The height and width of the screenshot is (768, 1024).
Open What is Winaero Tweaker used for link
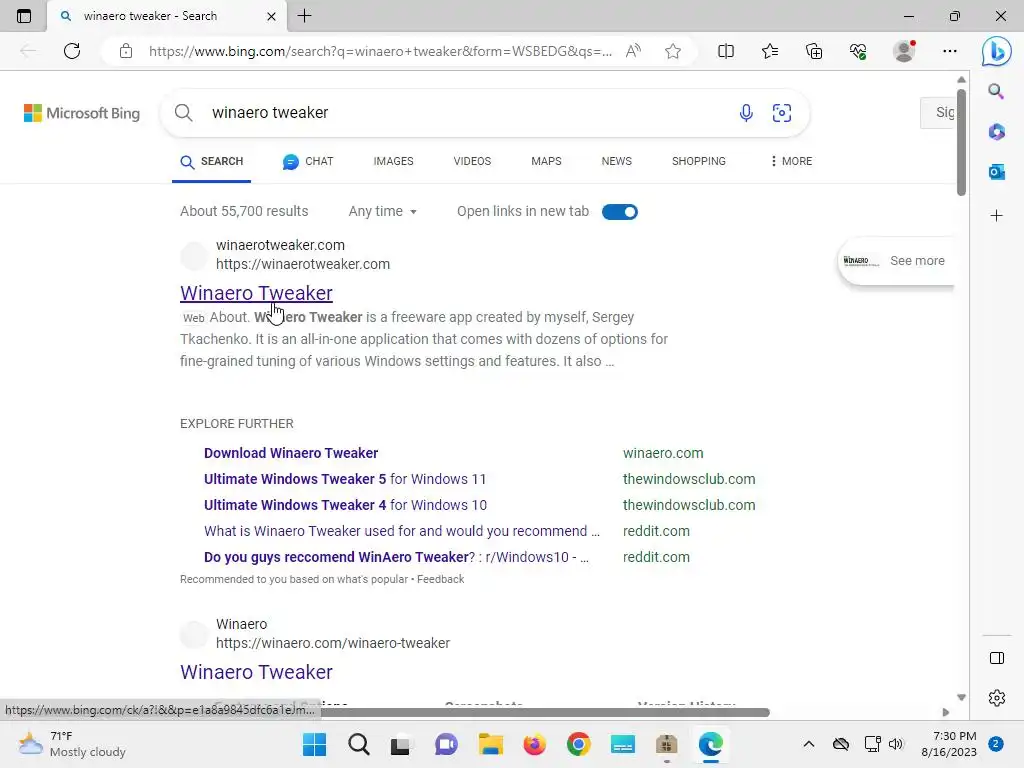402,532
